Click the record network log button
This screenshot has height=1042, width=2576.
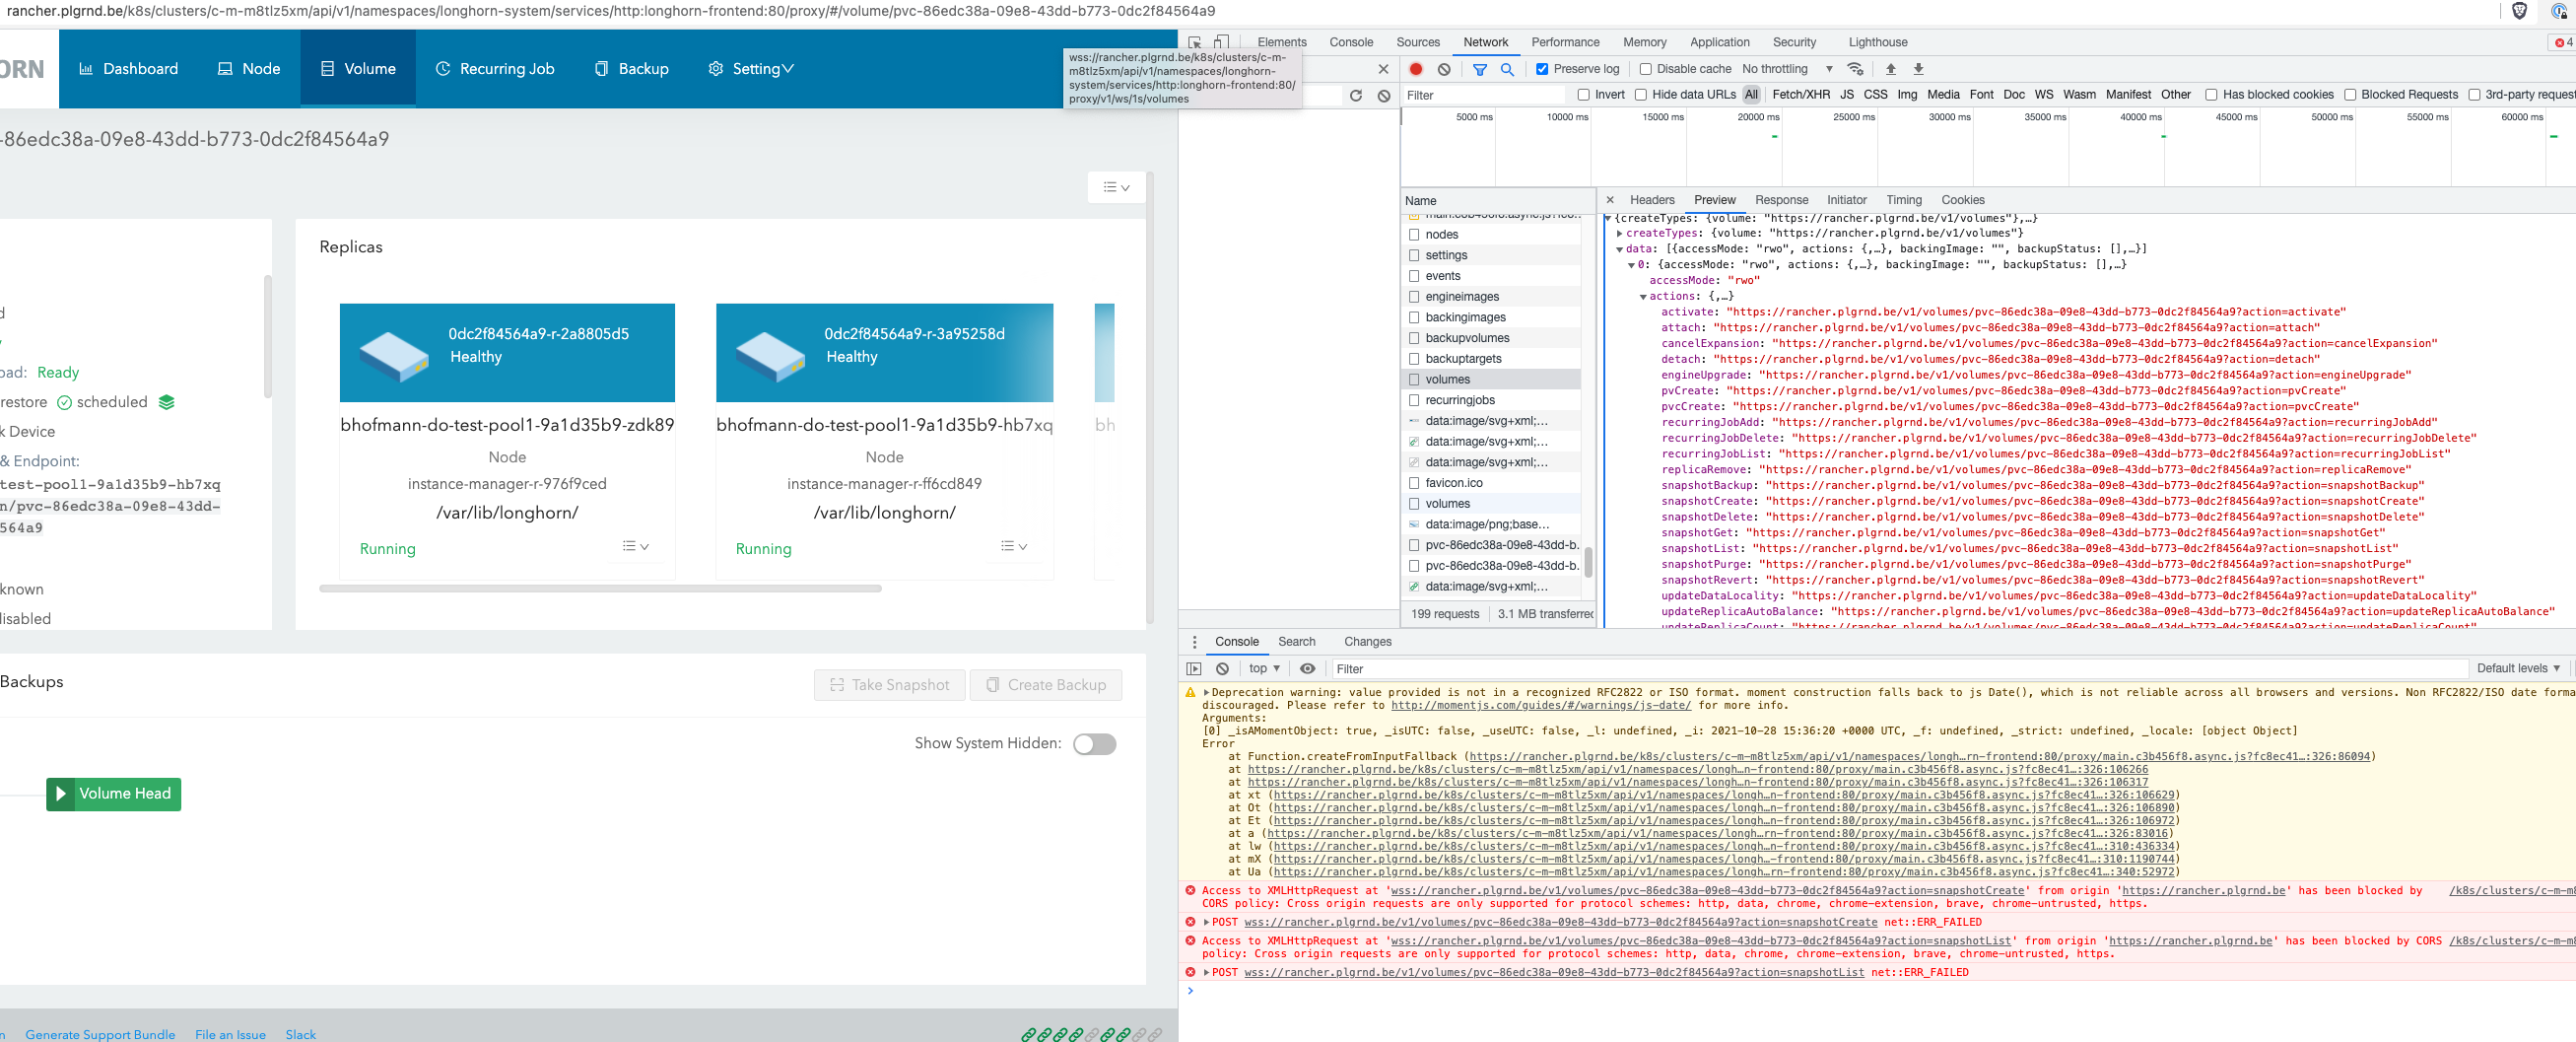[1415, 69]
